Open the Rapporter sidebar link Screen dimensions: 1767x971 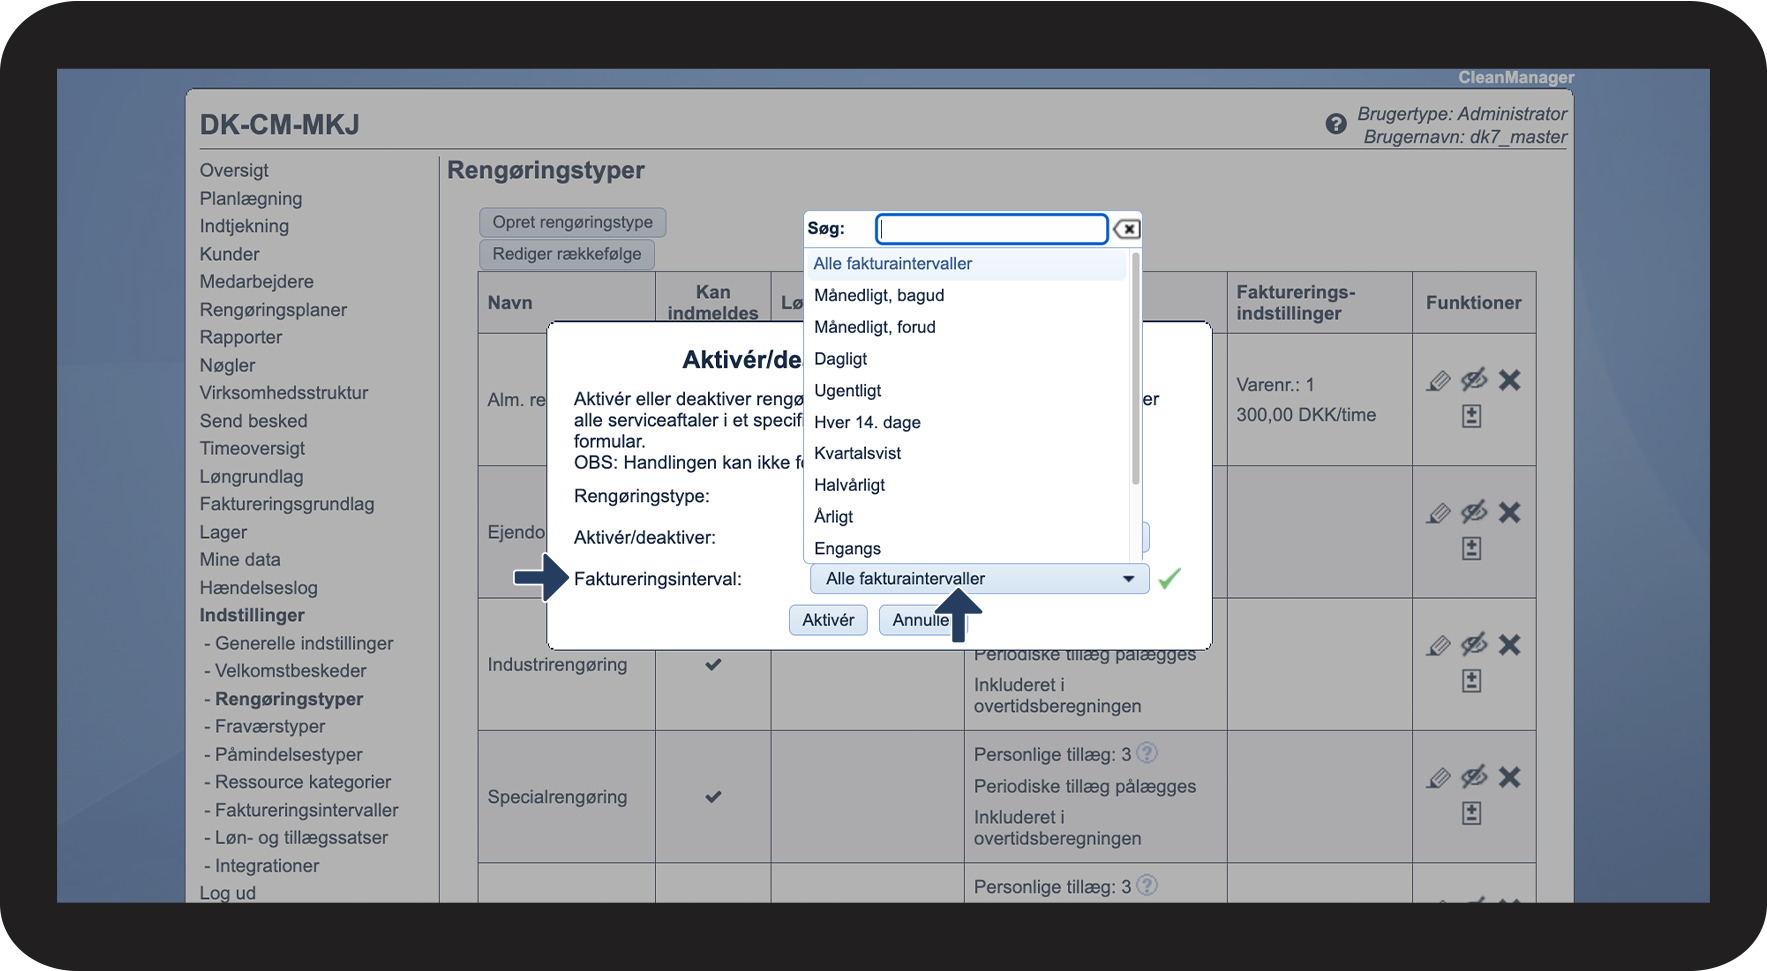[241, 337]
